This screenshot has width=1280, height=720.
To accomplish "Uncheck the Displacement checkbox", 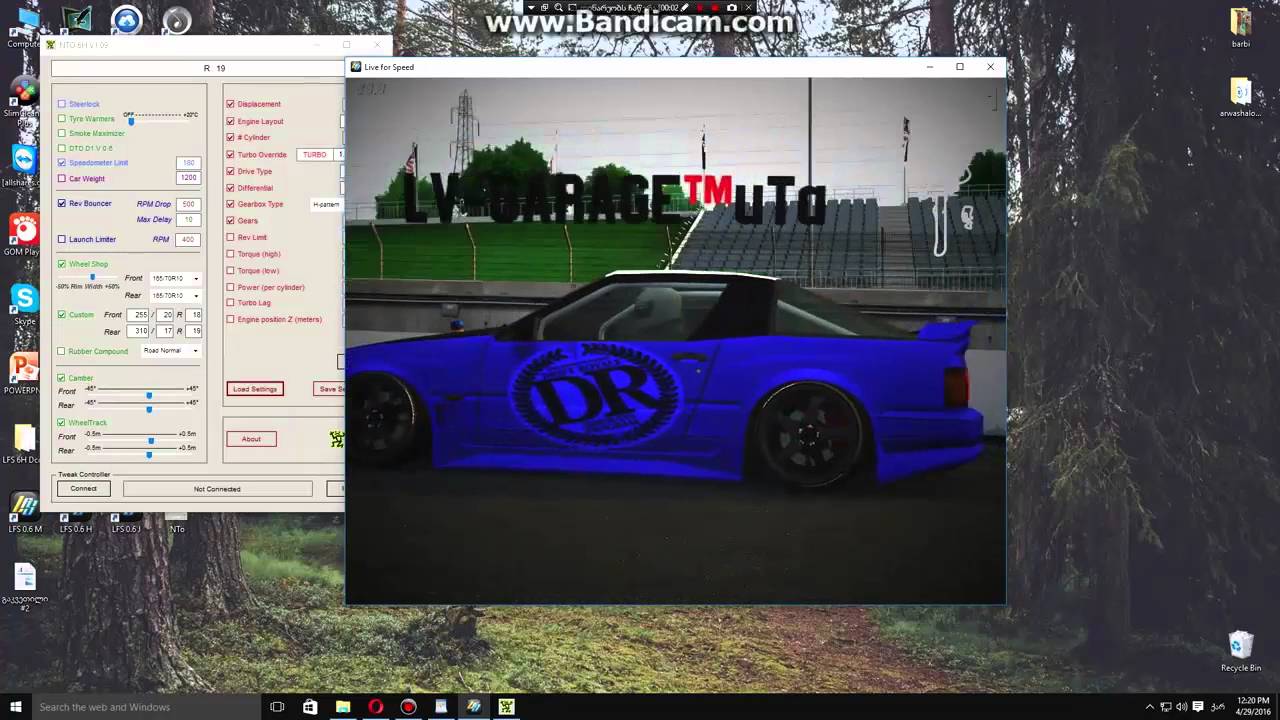I will [230, 104].
